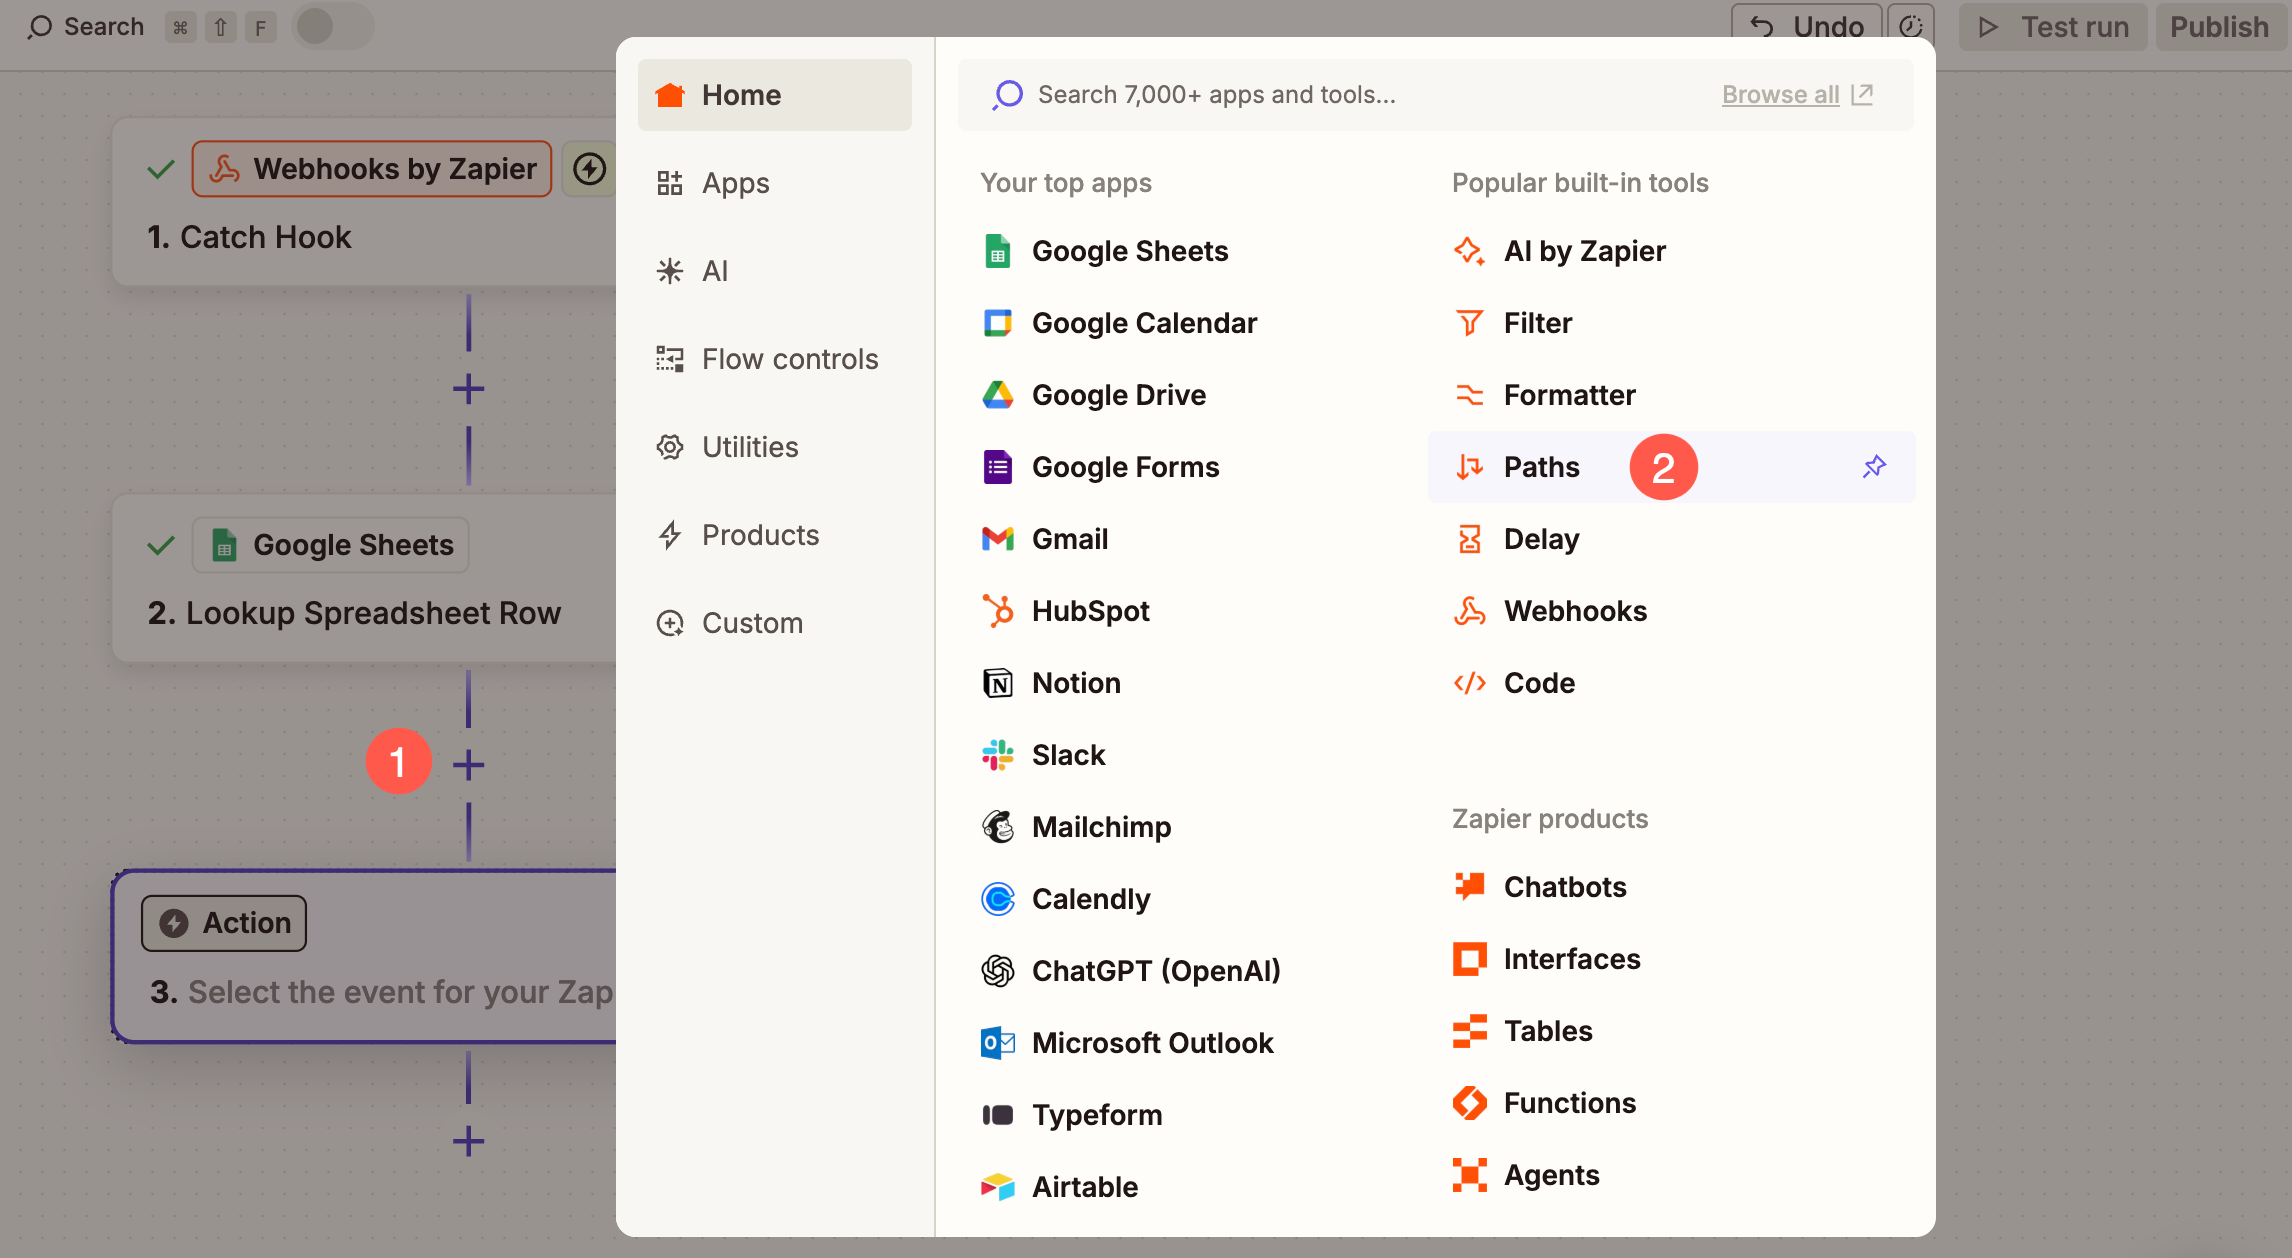
Task: Open the AI category
Action: [775, 271]
